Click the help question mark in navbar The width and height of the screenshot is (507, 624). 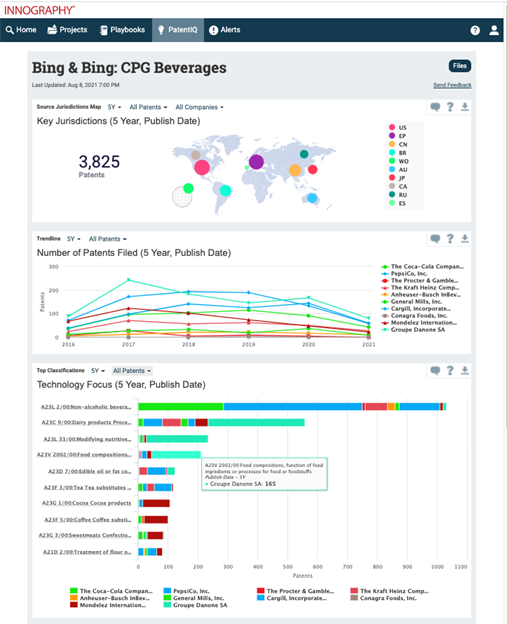coord(475,30)
